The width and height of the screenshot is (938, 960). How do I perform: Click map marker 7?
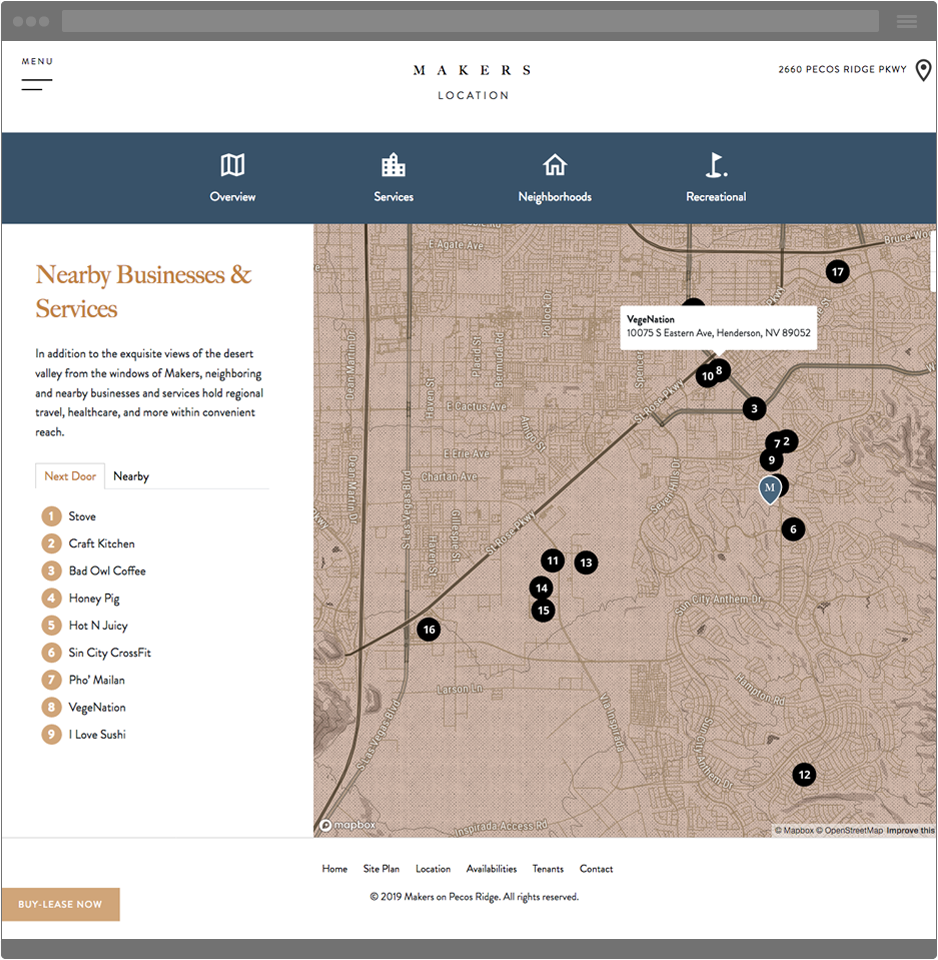776,443
